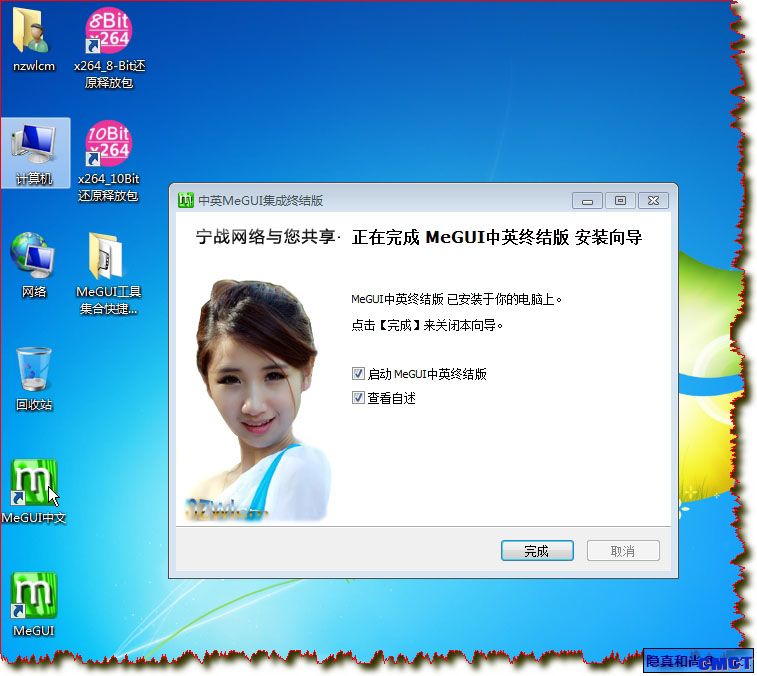This screenshot has width=757, height=676.
Task: Close the installer window with X
Action: coord(653,200)
